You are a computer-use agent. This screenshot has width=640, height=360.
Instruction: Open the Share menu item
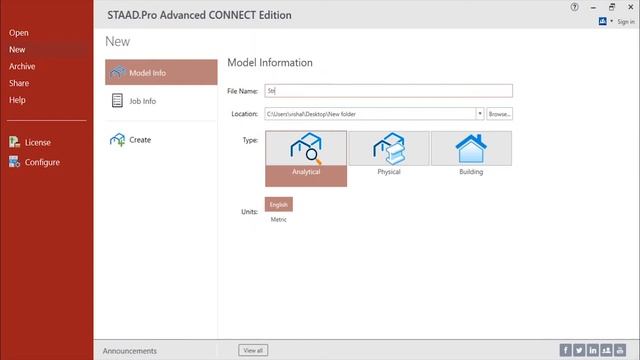coord(19,83)
